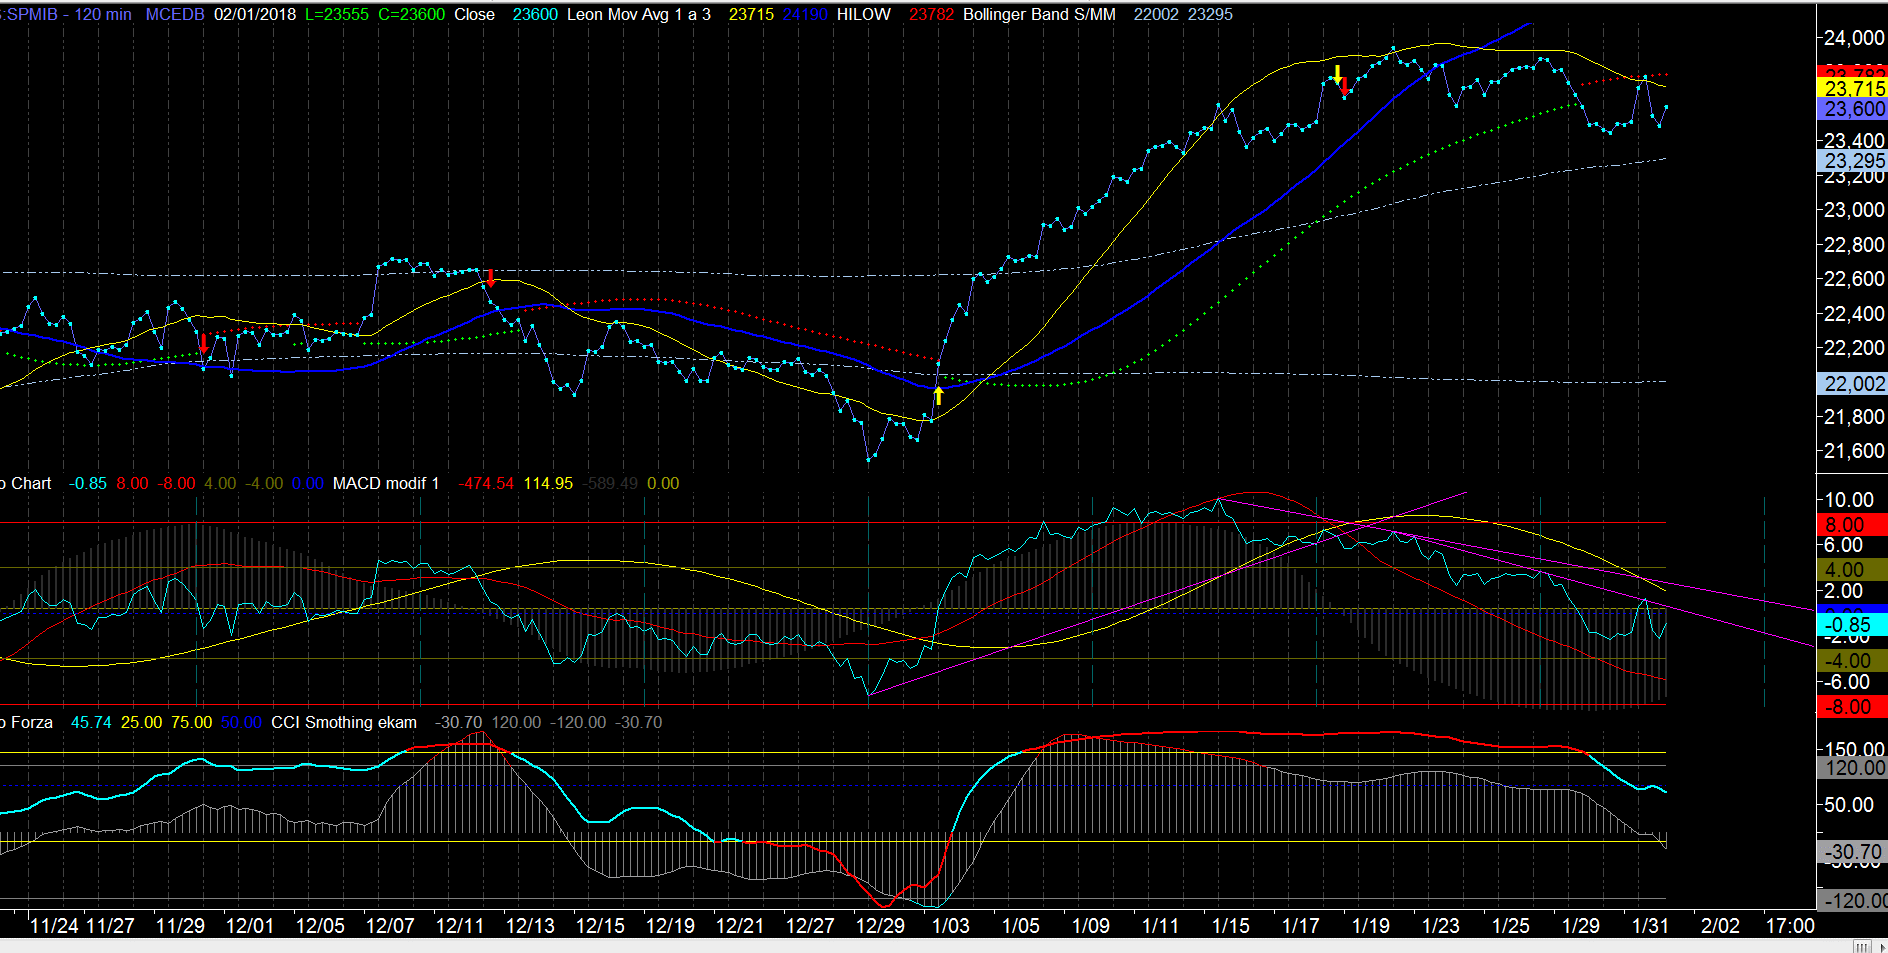Click the blue 24190 moving average value

pos(805,14)
